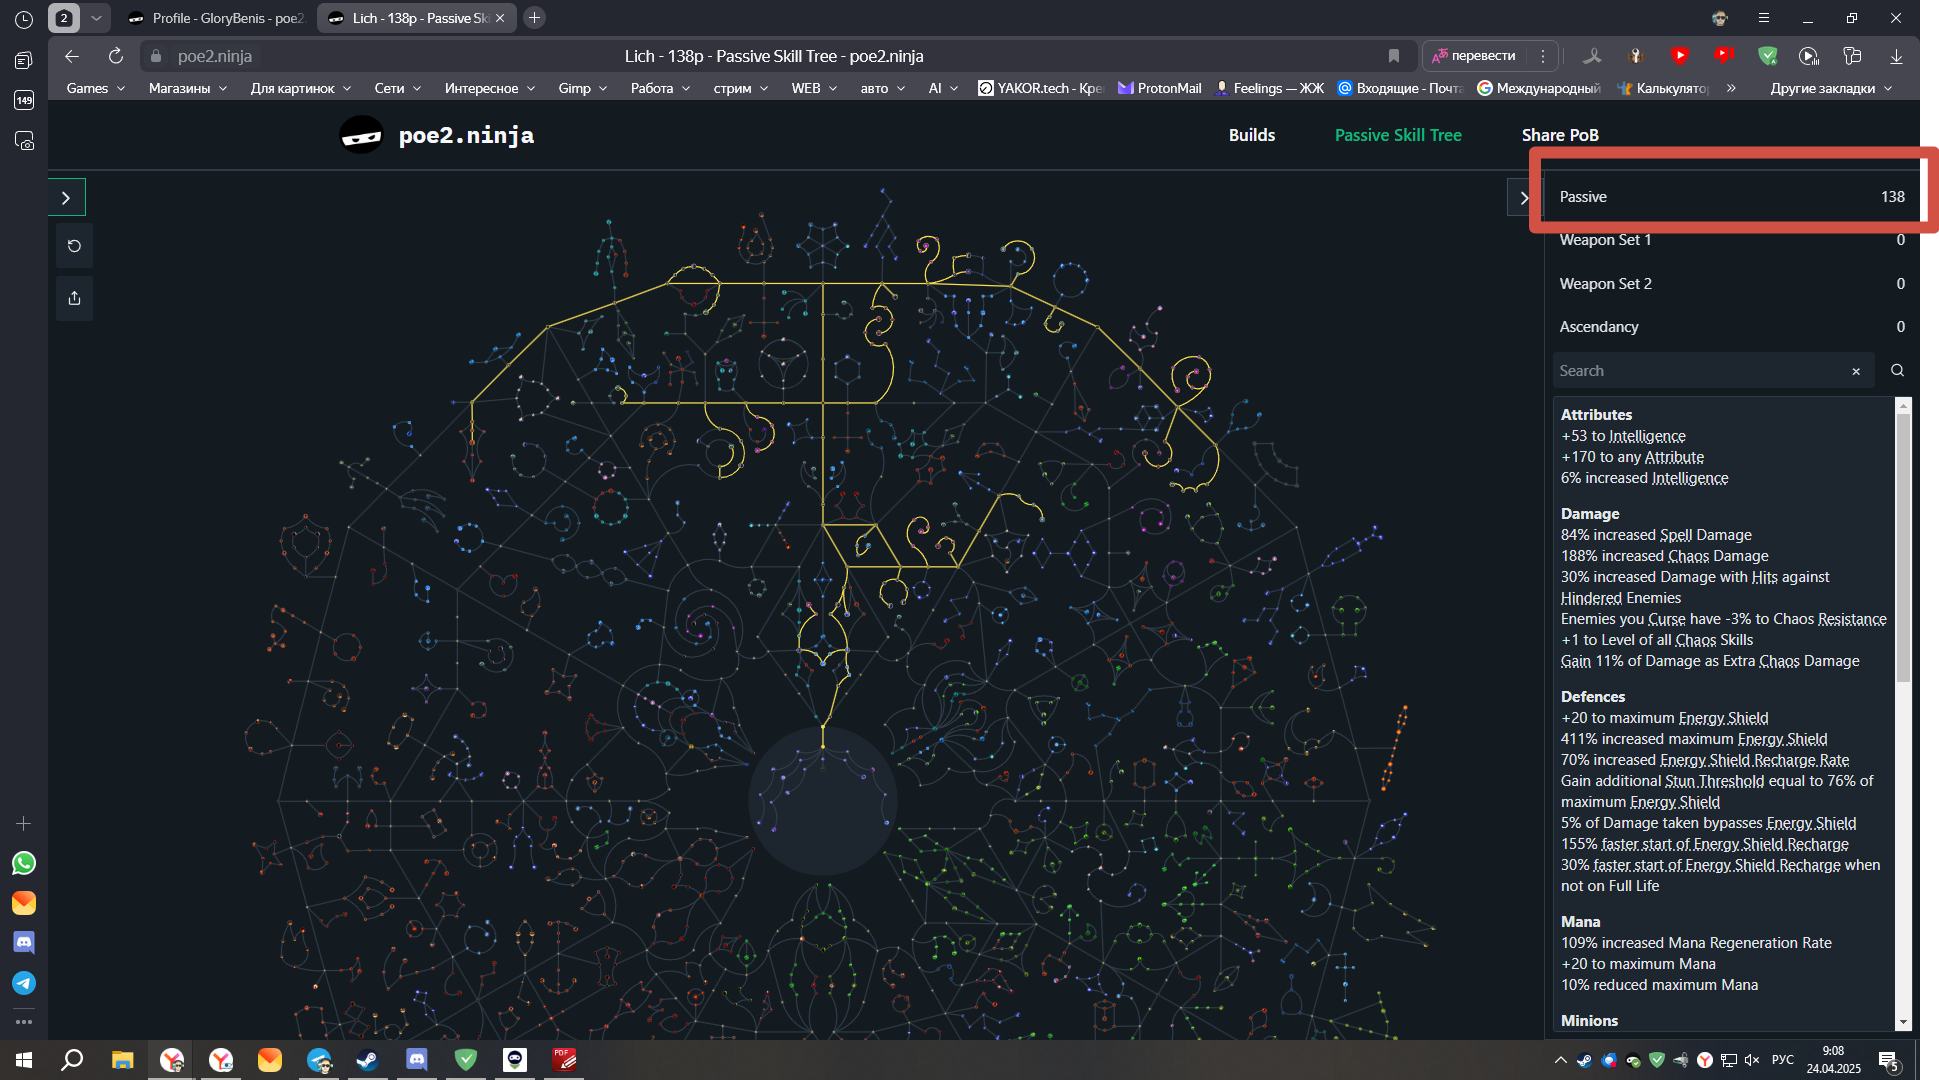Expand the left collapsed panel chevron
1939x1080 pixels.
(66, 198)
